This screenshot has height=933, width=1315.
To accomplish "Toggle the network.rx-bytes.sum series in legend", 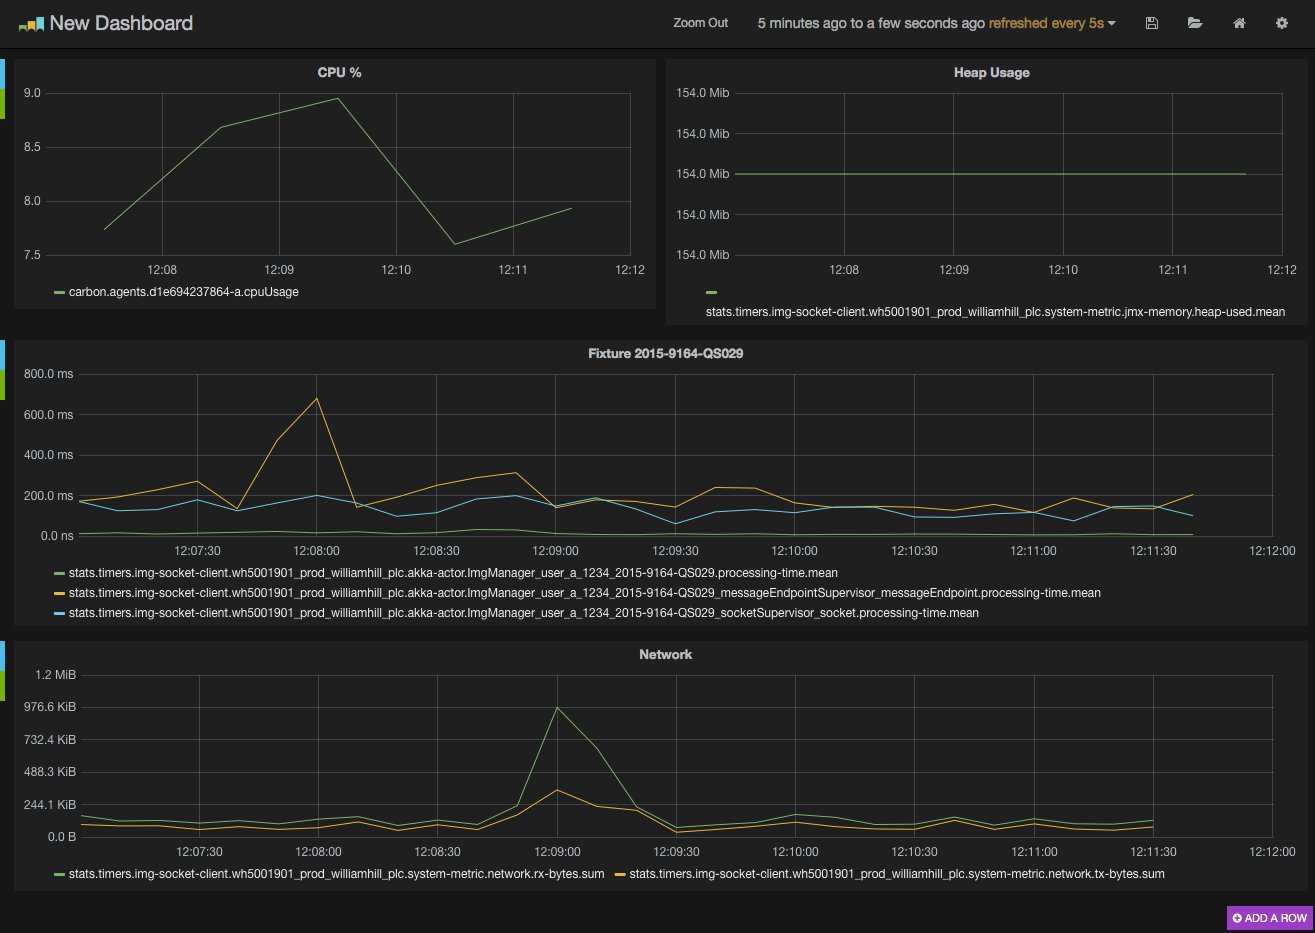I will point(336,874).
